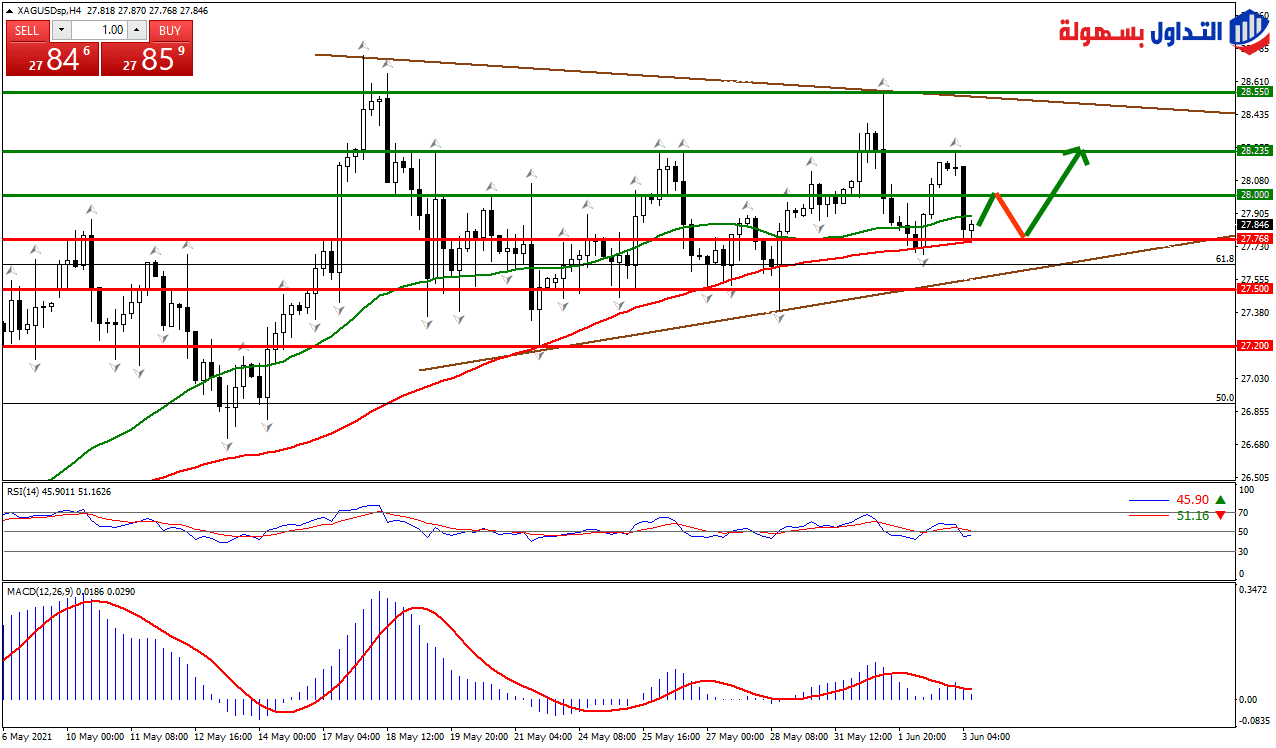Select the '28.235' green price level label
Viewport: 1276px width, 748px height.
(1254, 150)
